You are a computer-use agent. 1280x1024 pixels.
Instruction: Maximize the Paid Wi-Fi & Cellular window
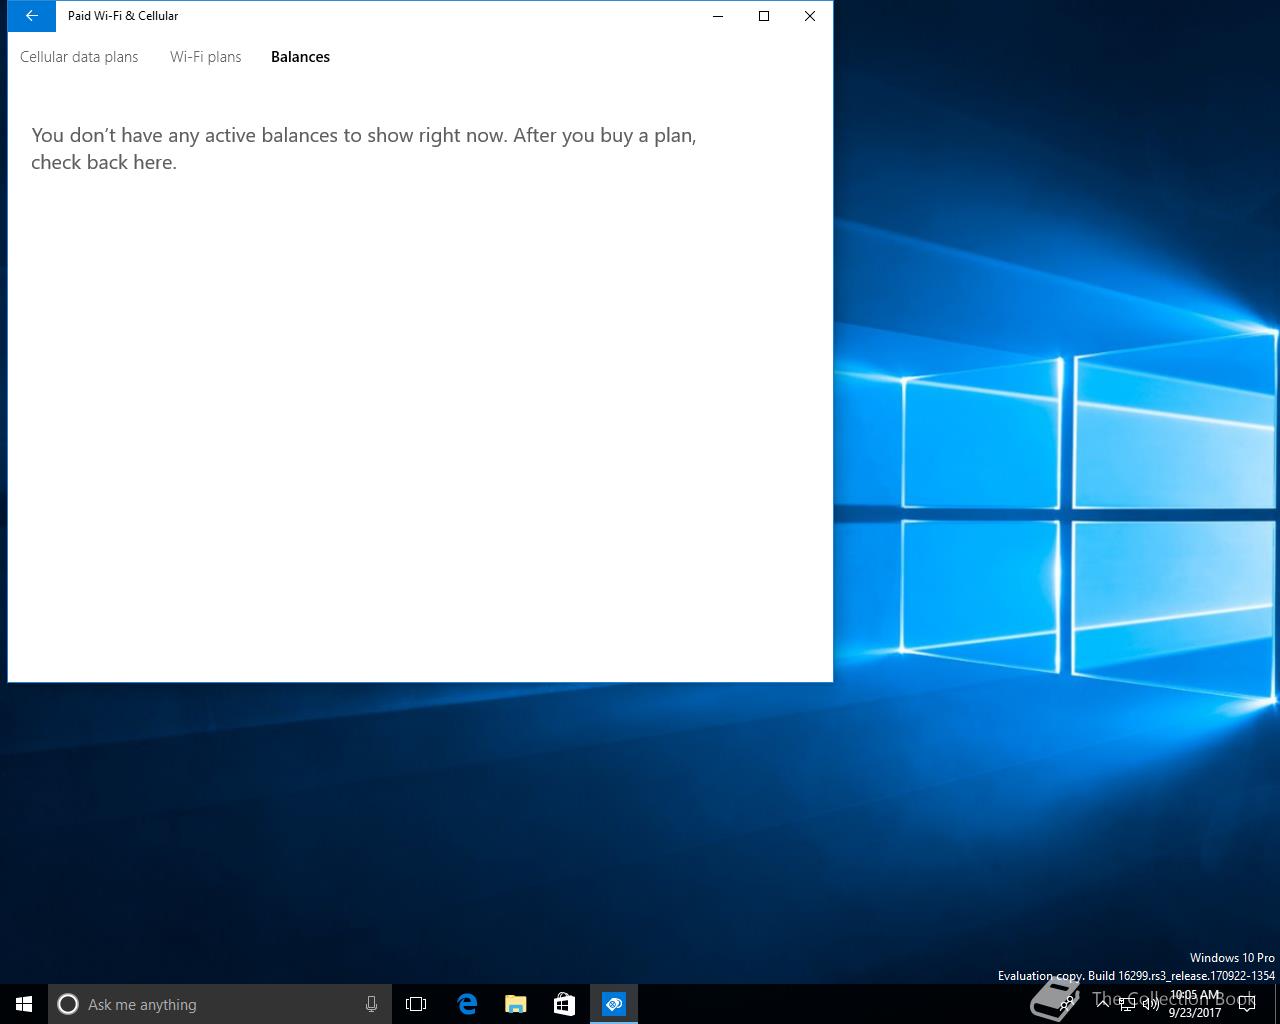click(764, 16)
